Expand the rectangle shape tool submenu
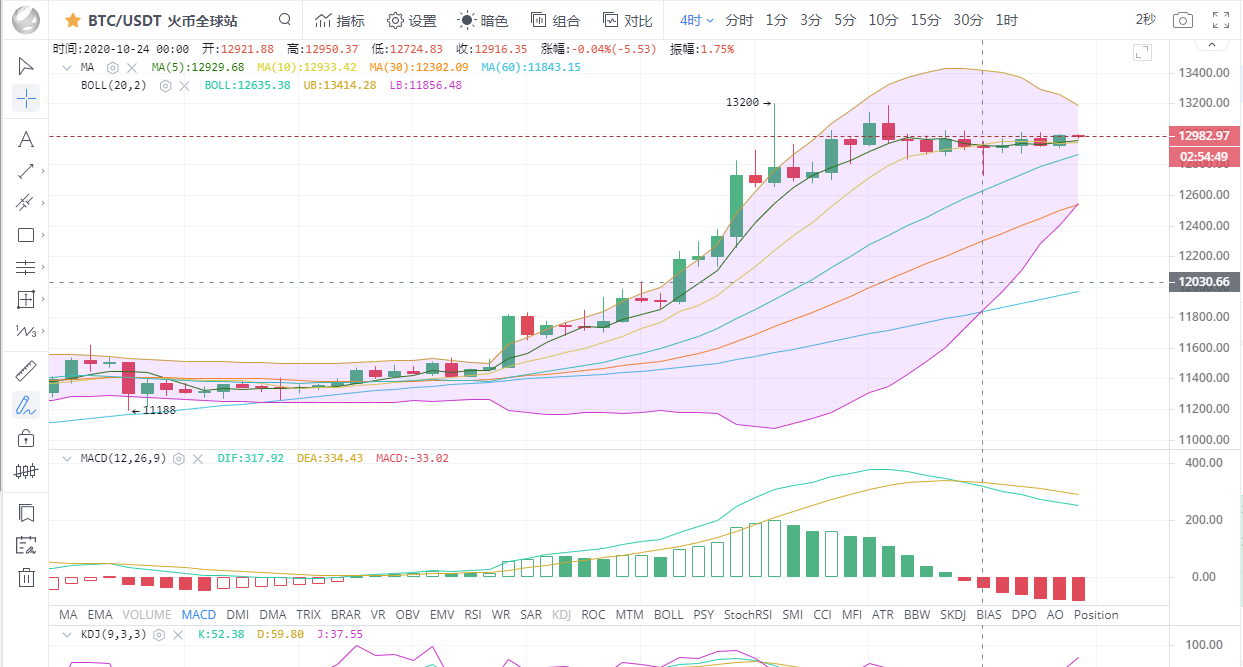 coord(45,236)
